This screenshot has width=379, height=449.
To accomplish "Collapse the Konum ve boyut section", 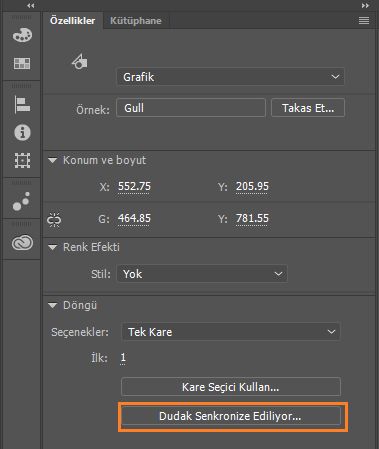I will [x=52, y=160].
